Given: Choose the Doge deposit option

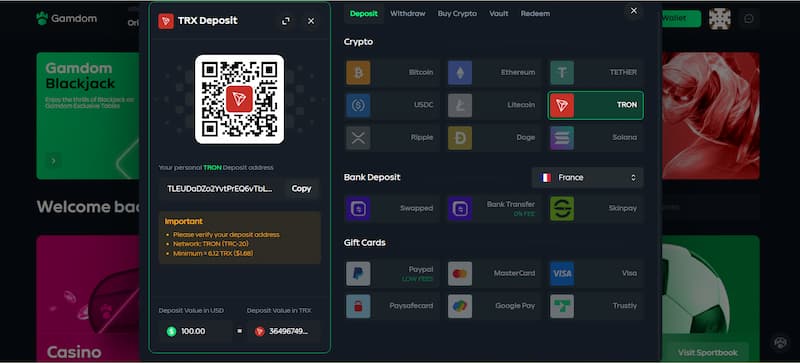Looking at the screenshot, I should click(x=494, y=138).
